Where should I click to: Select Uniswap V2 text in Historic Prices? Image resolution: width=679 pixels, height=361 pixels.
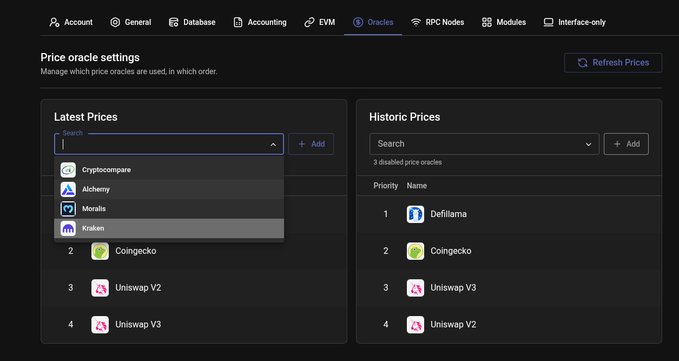(453, 325)
